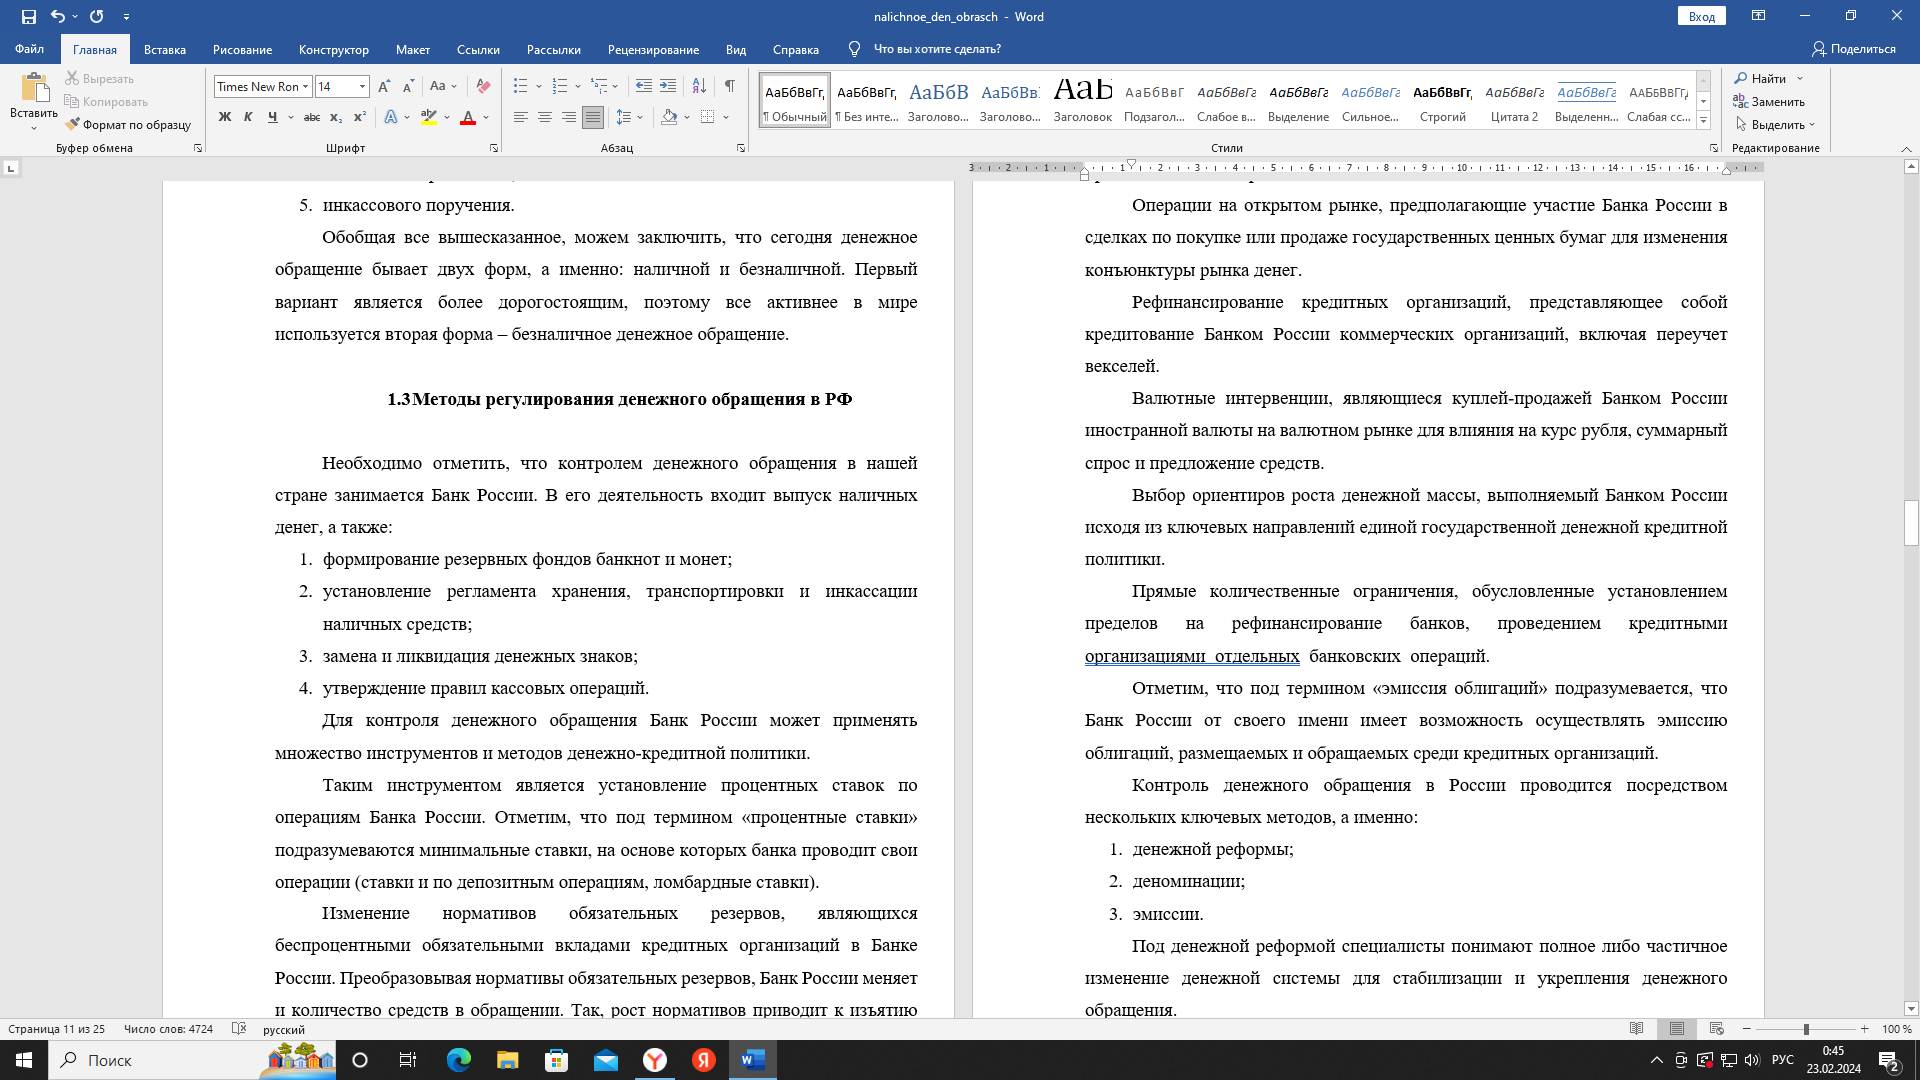The image size is (1920, 1080).
Task: Undo the last action in the title bar
Action: coord(58,16)
